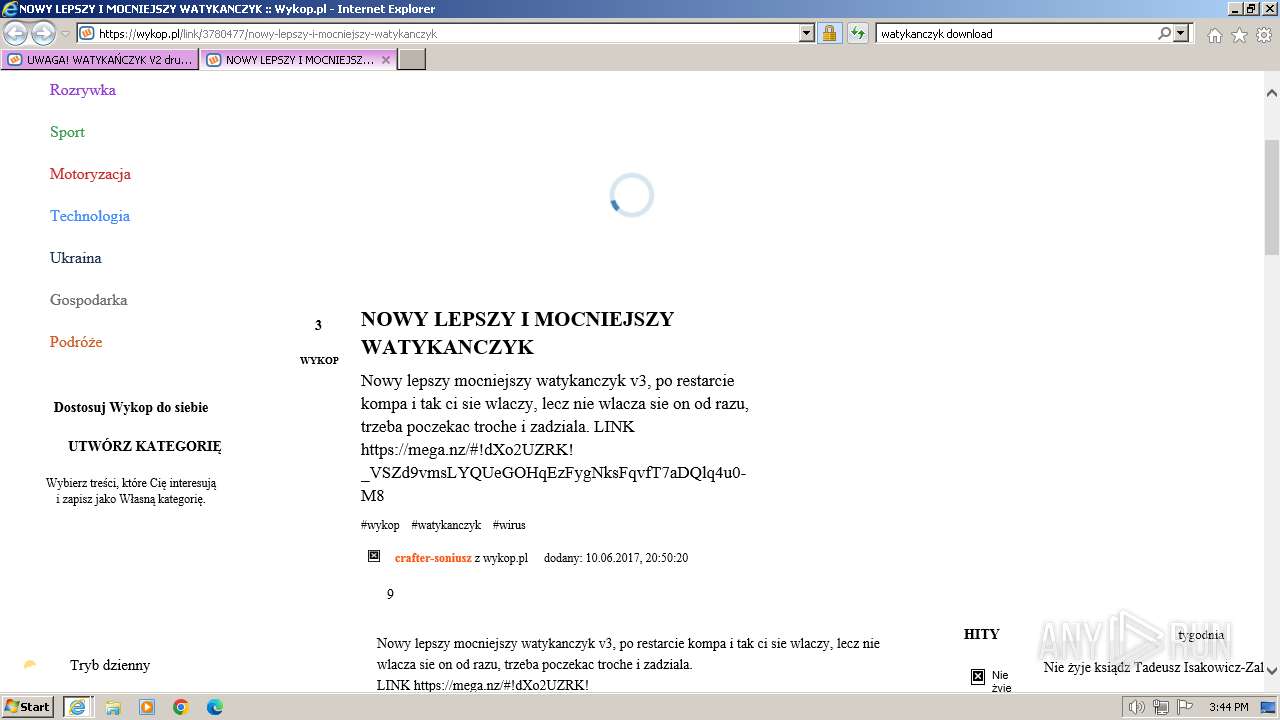Open the Windows Start menu
The image size is (1280, 720).
pos(28,707)
